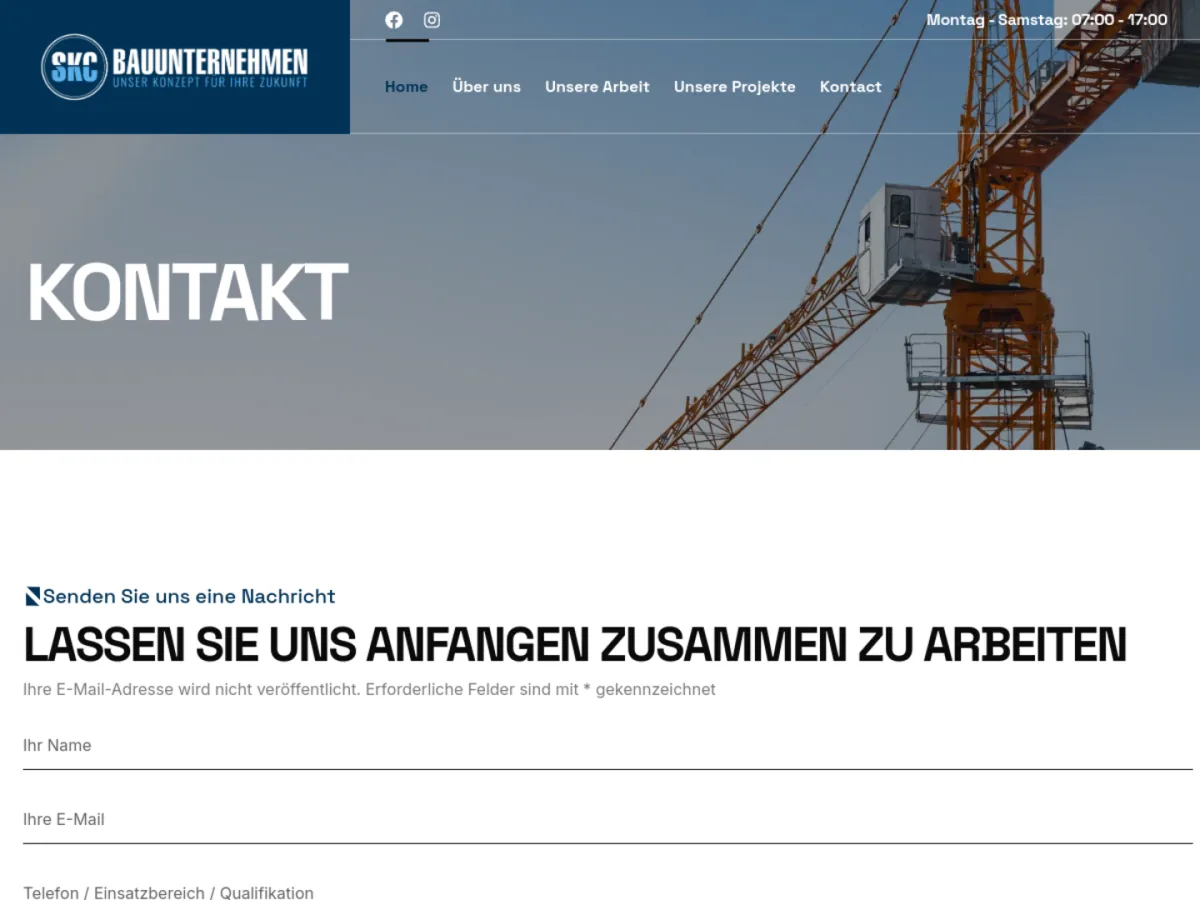1200x900 pixels.
Task: Click the 'Ihre E-Mail-Adresse wird nicht veröffentlicht' note
Action: (369, 690)
